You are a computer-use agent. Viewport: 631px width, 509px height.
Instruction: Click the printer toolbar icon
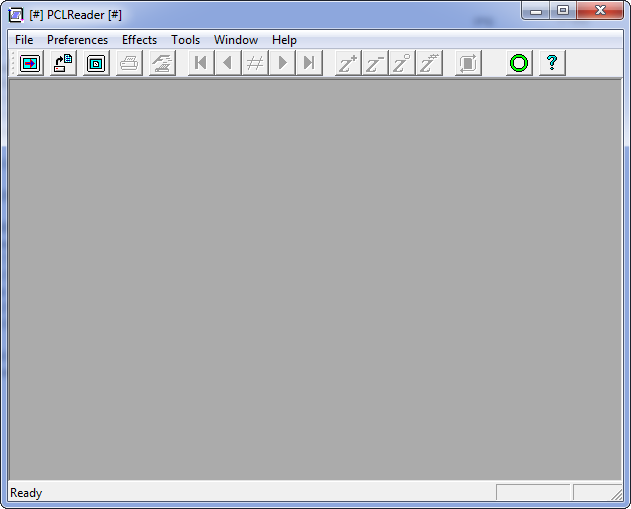point(129,63)
